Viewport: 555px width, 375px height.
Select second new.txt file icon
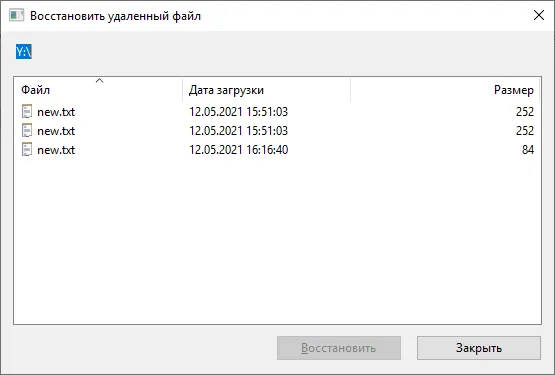tap(27, 130)
